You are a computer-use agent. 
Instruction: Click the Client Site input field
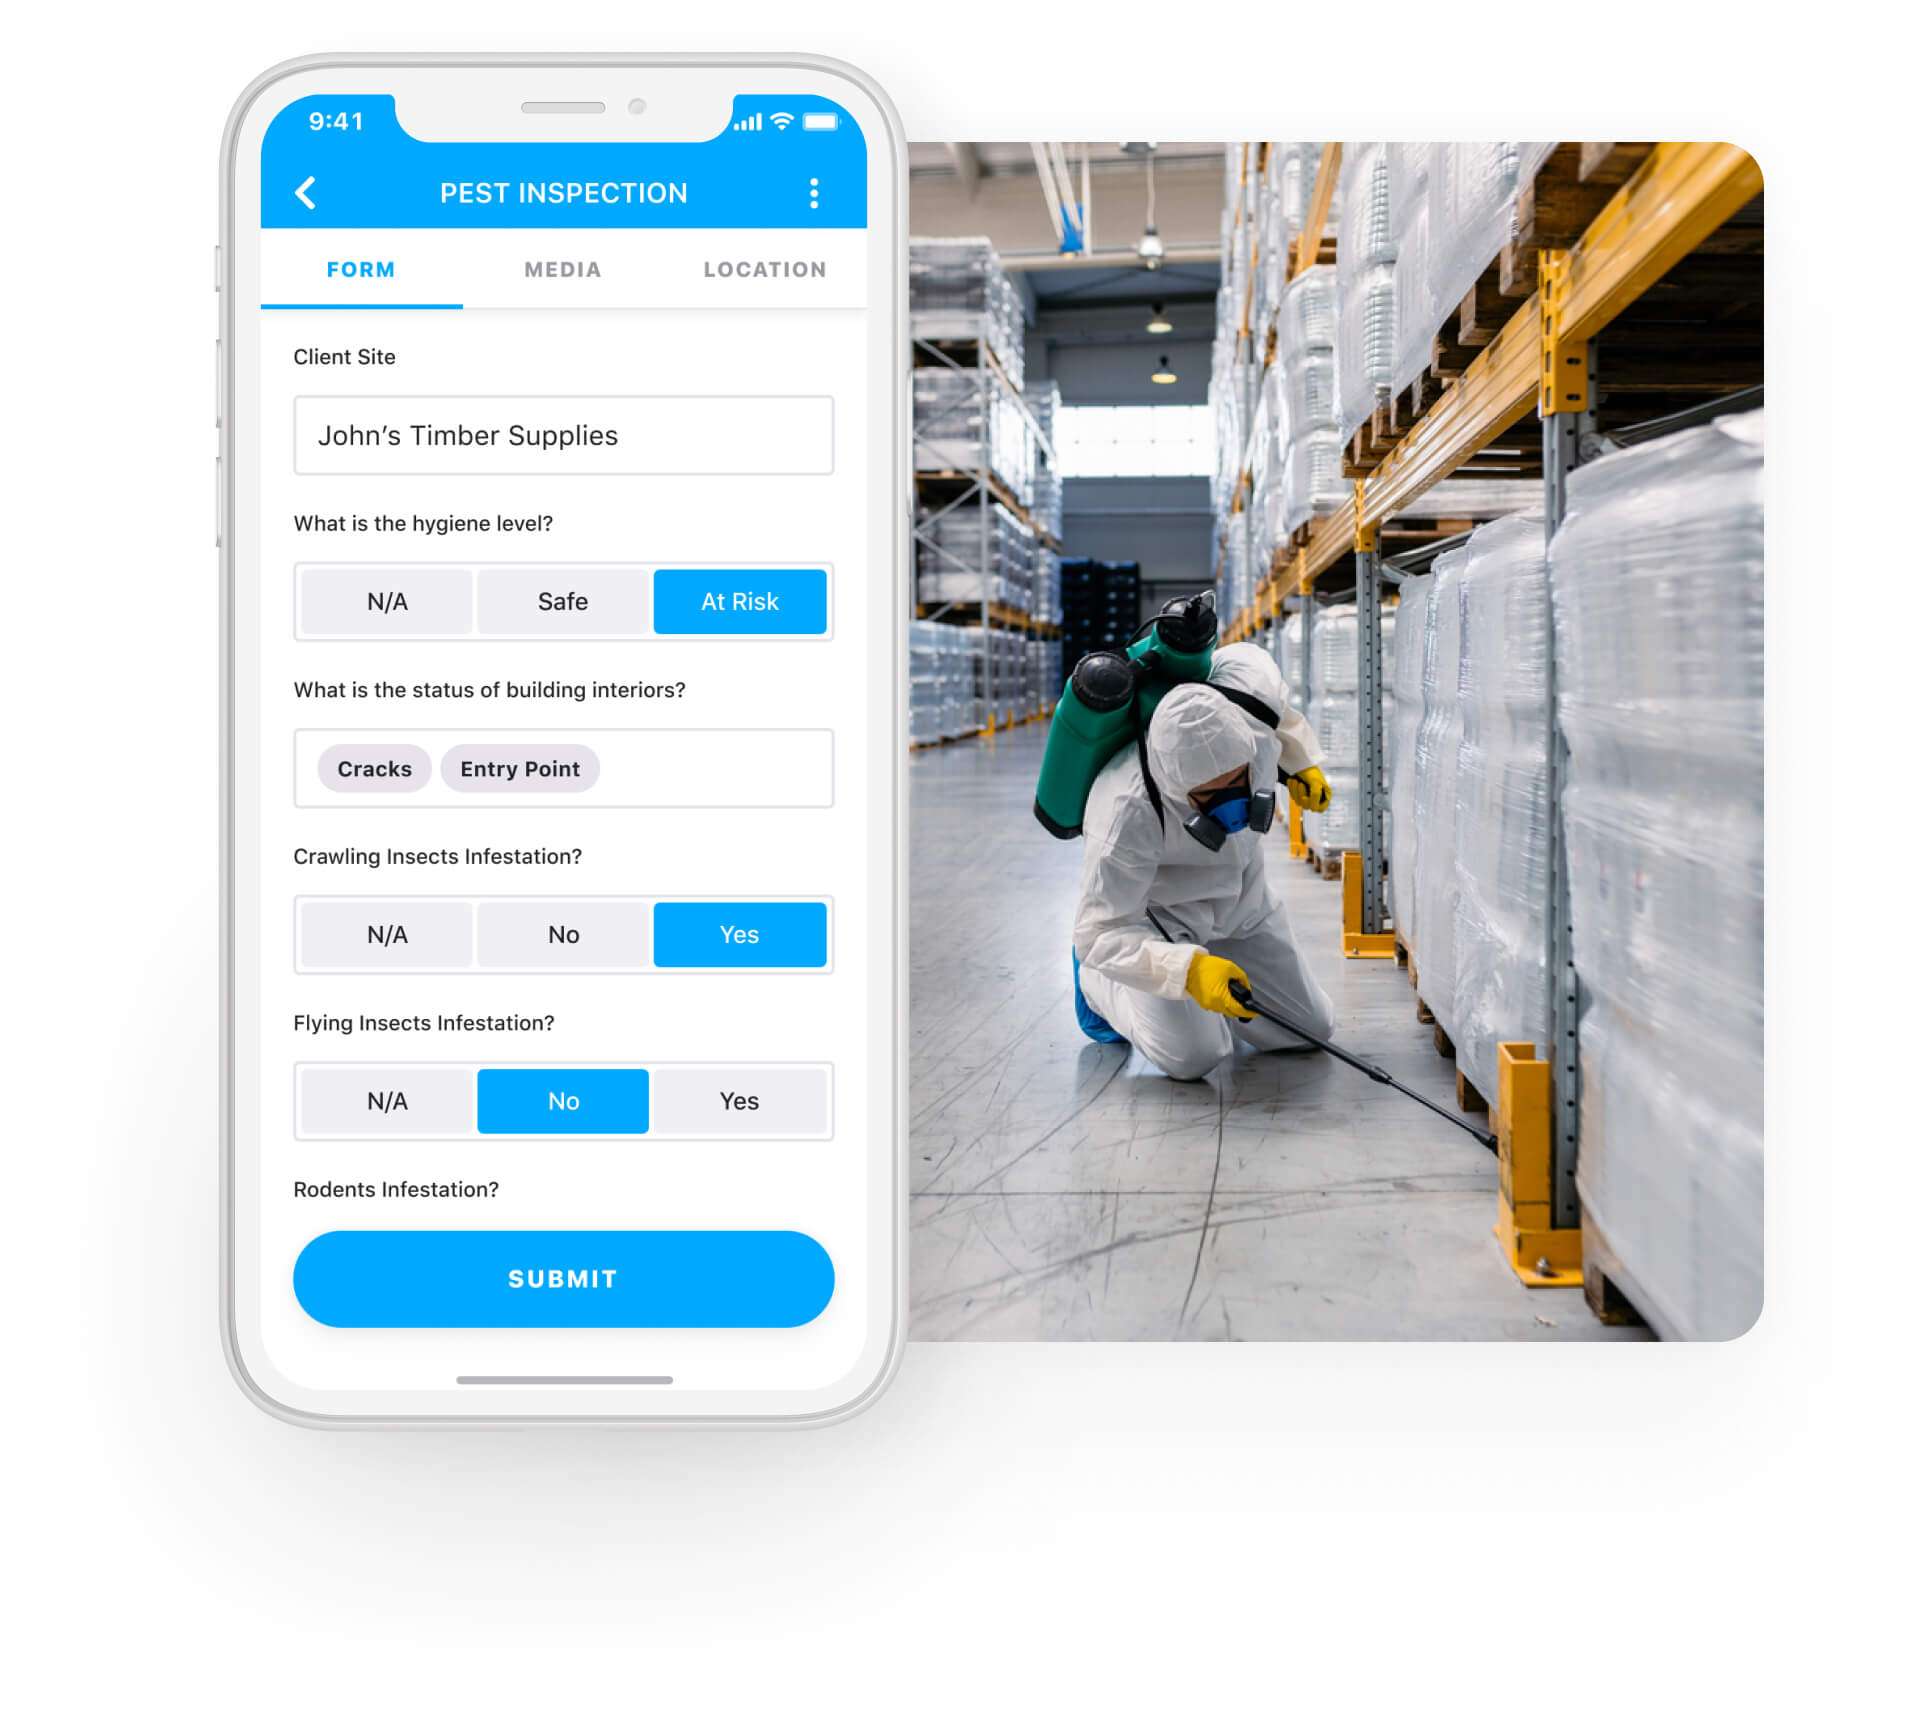[562, 436]
